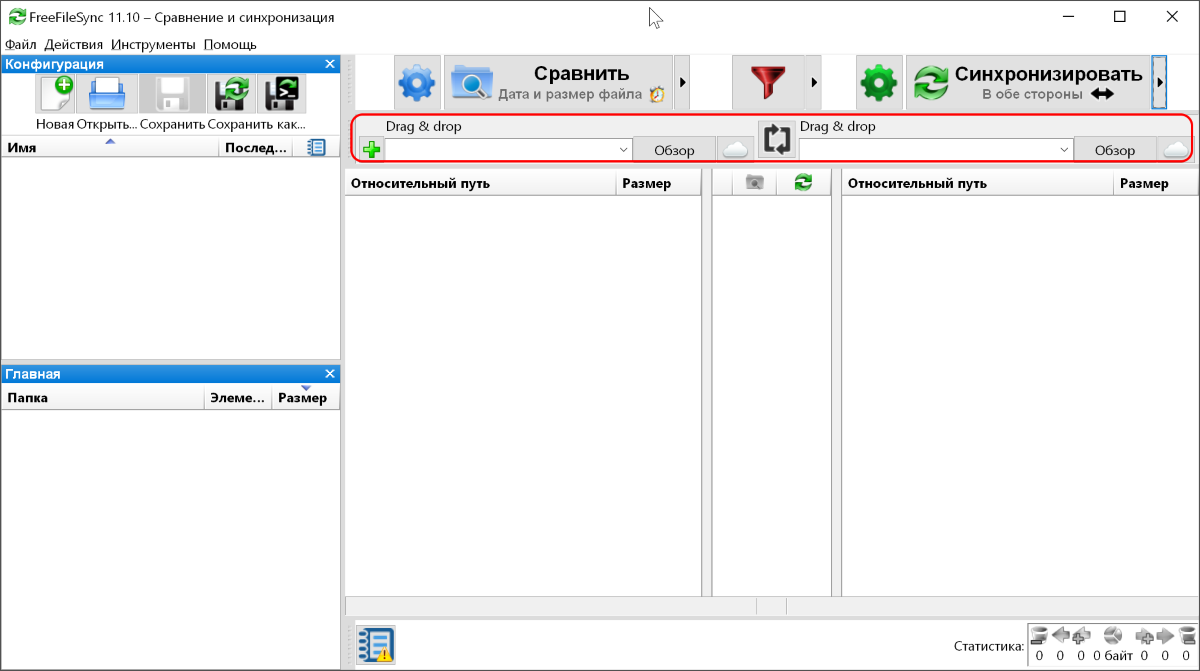1200x671 pixels.
Task: Sort overview by Папка column
Action: [x=102, y=398]
